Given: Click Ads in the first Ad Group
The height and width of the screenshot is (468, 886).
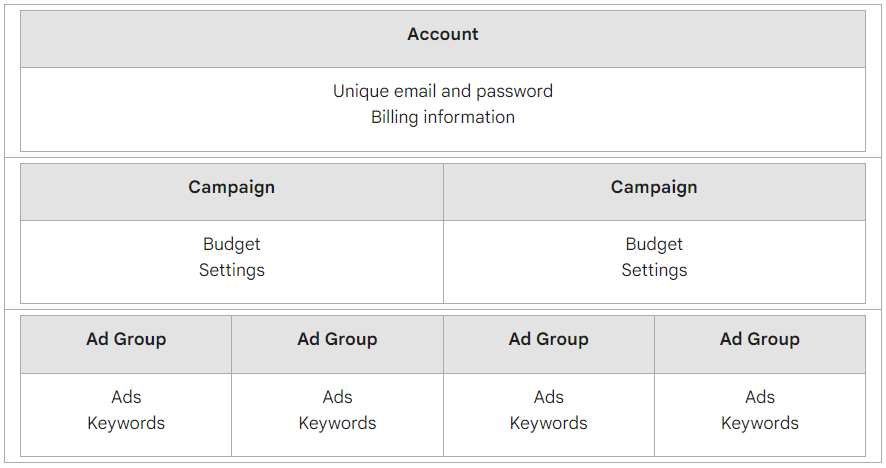Looking at the screenshot, I should 126,397.
